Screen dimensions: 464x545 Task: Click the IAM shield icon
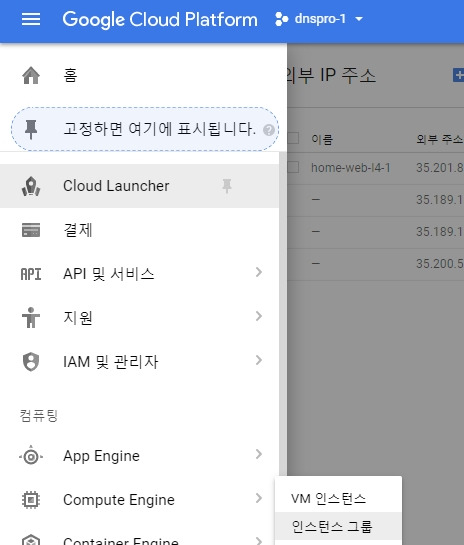pos(31,362)
